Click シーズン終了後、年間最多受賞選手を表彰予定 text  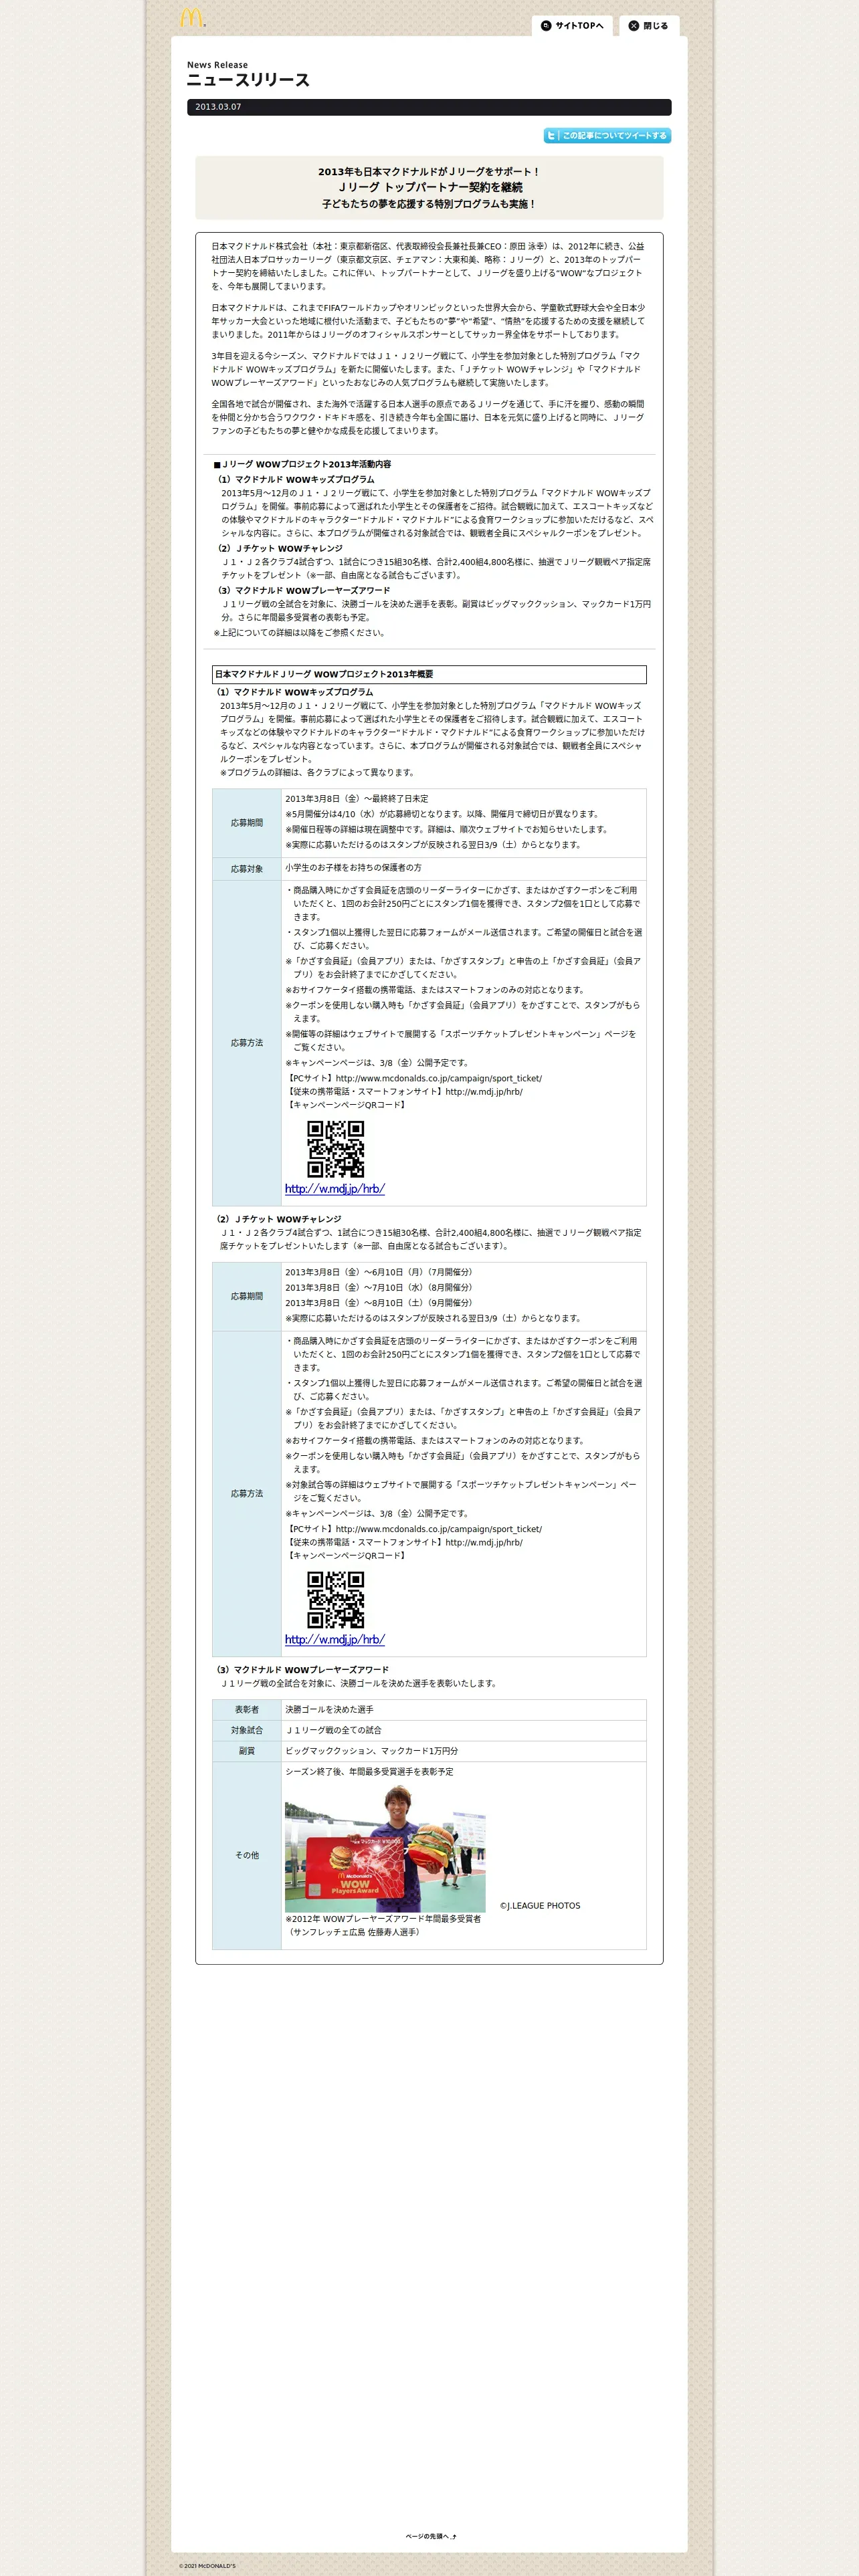[369, 1772]
